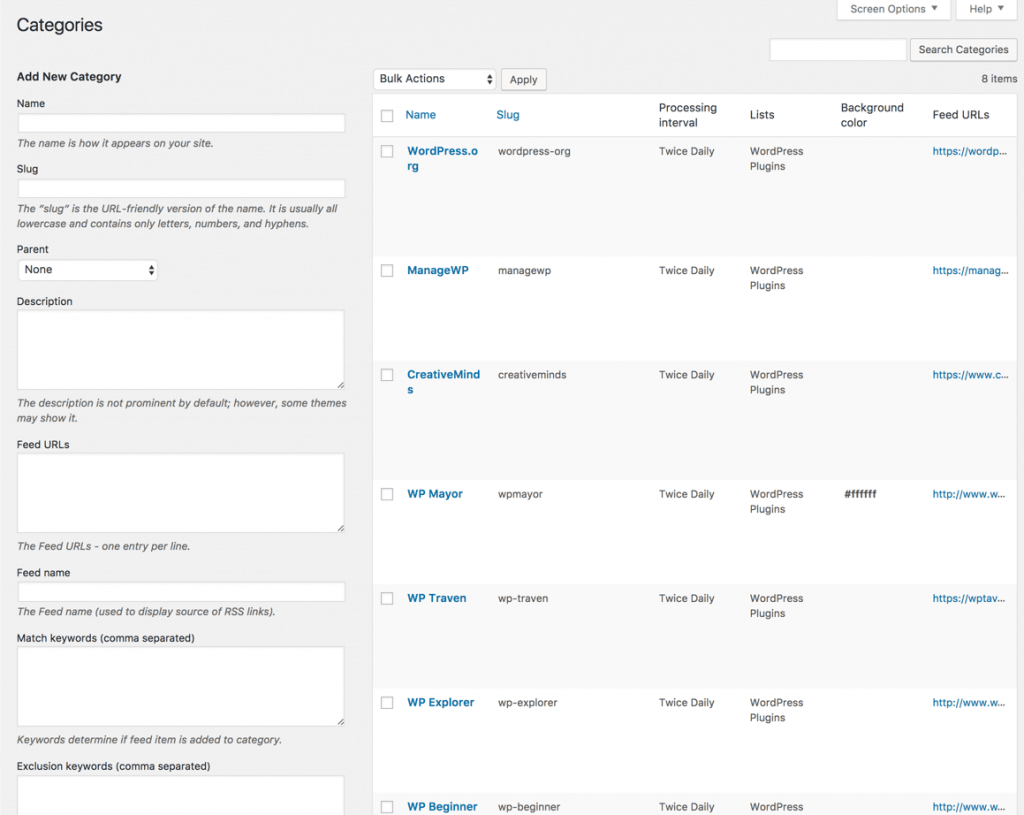Click the Feed URLs text area
The image size is (1024, 815).
coord(181,493)
